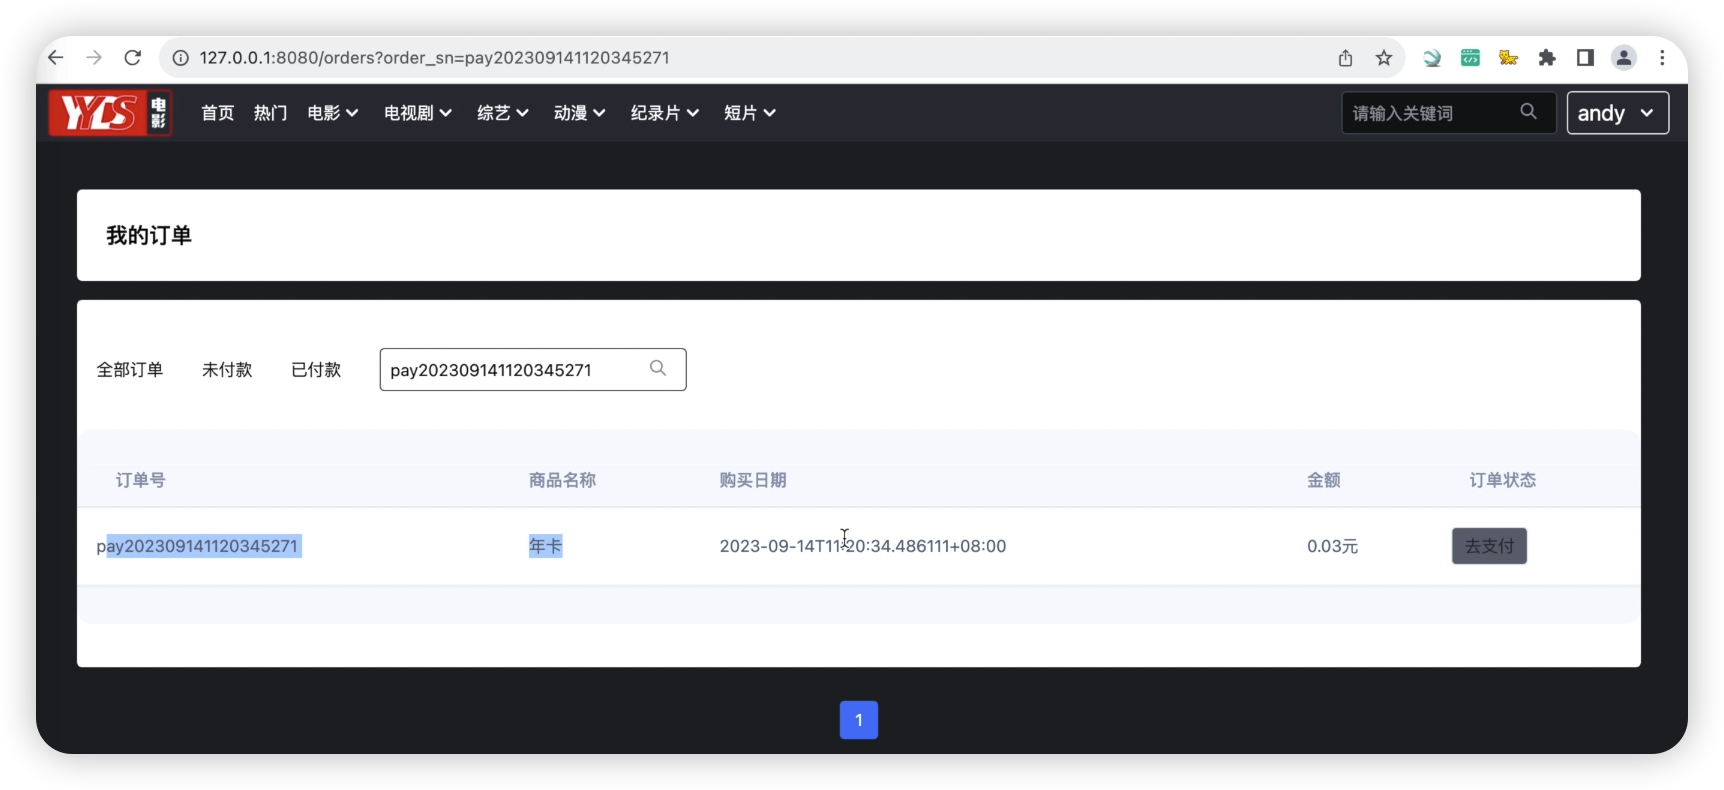Click the YCS logo

point(111,113)
